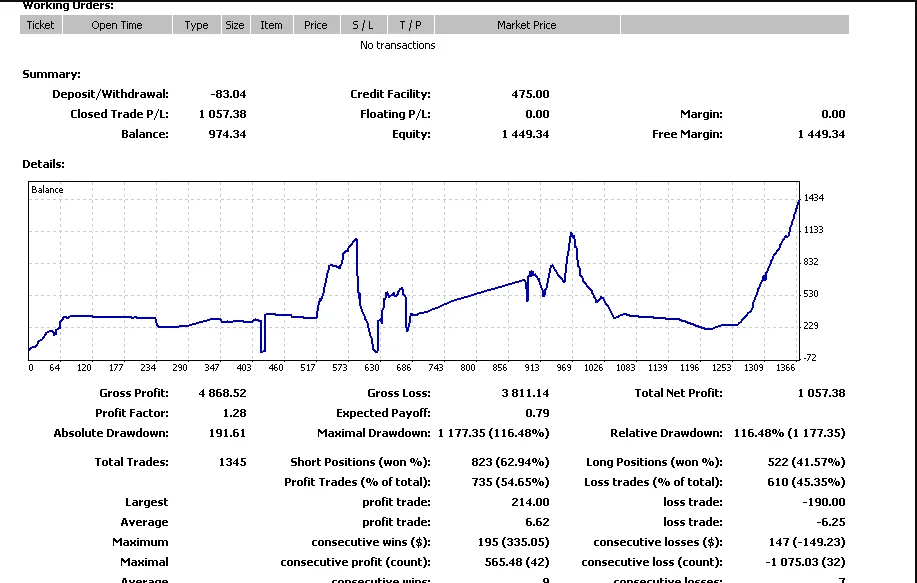
Task: Select the Open Time column header
Action: pos(117,25)
